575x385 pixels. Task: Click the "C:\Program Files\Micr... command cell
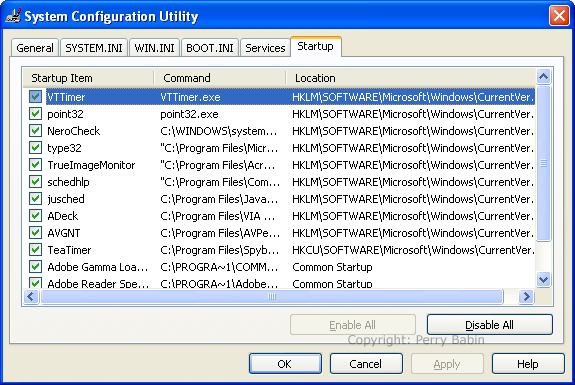[x=219, y=148]
